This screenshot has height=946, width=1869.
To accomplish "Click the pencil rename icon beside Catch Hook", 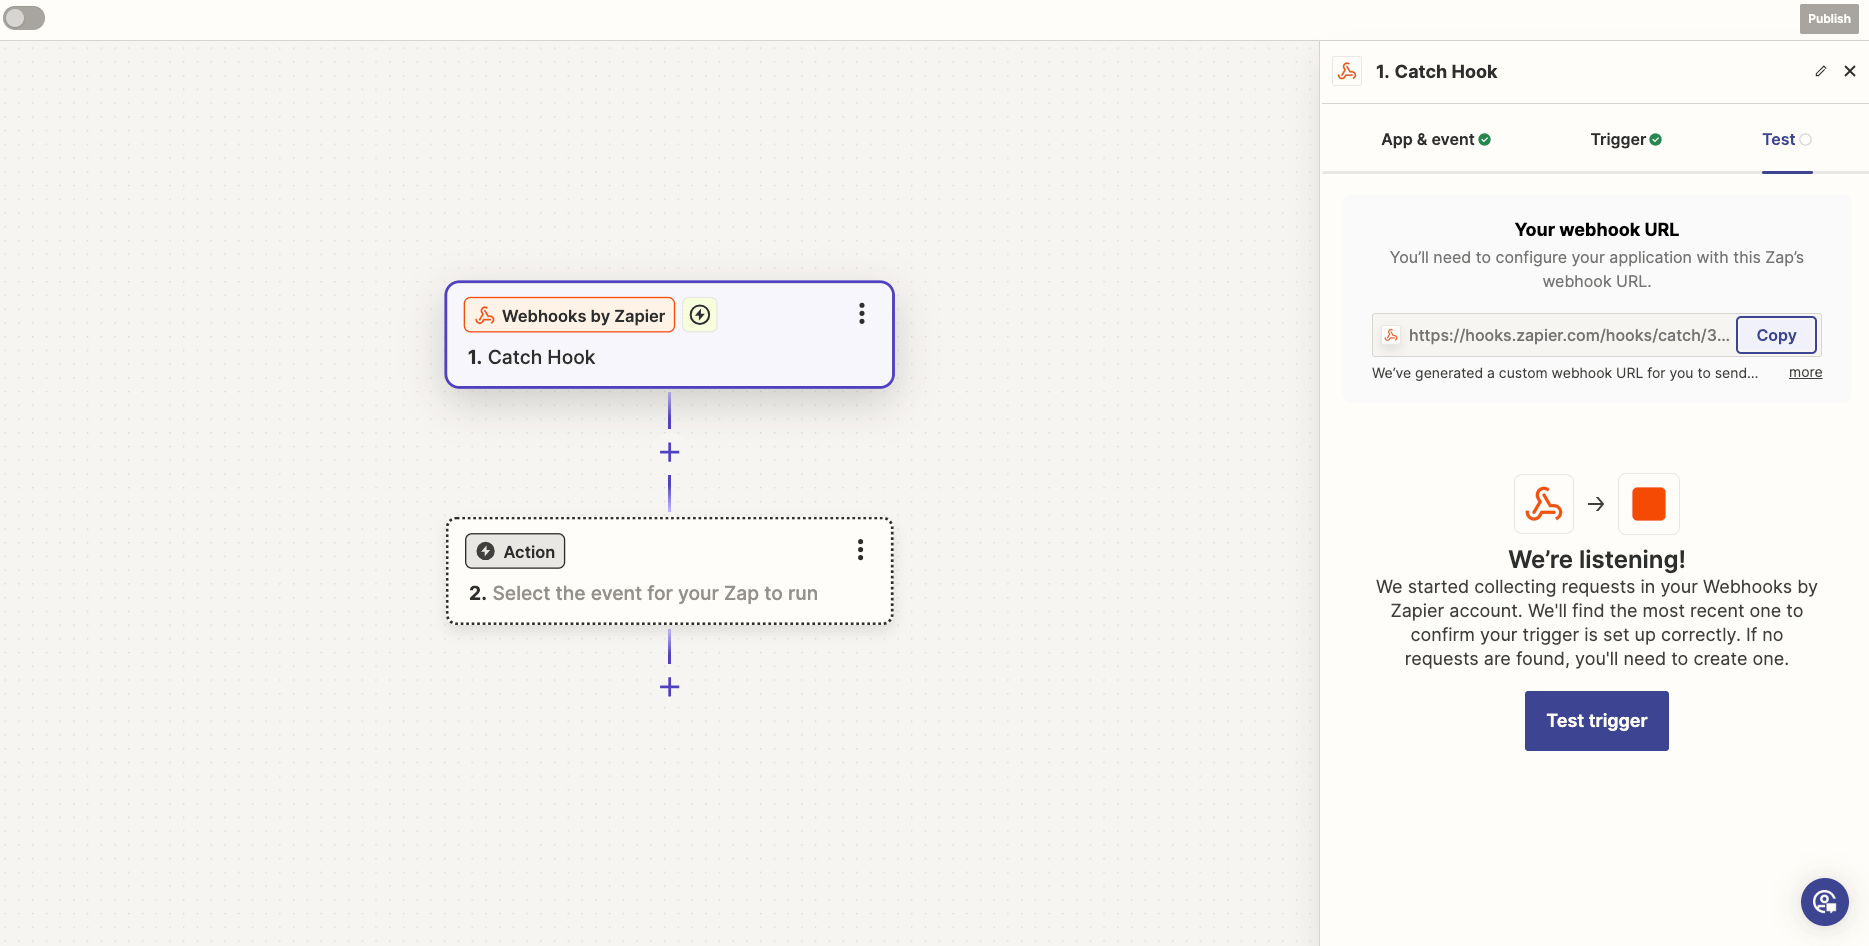I will coord(1820,71).
